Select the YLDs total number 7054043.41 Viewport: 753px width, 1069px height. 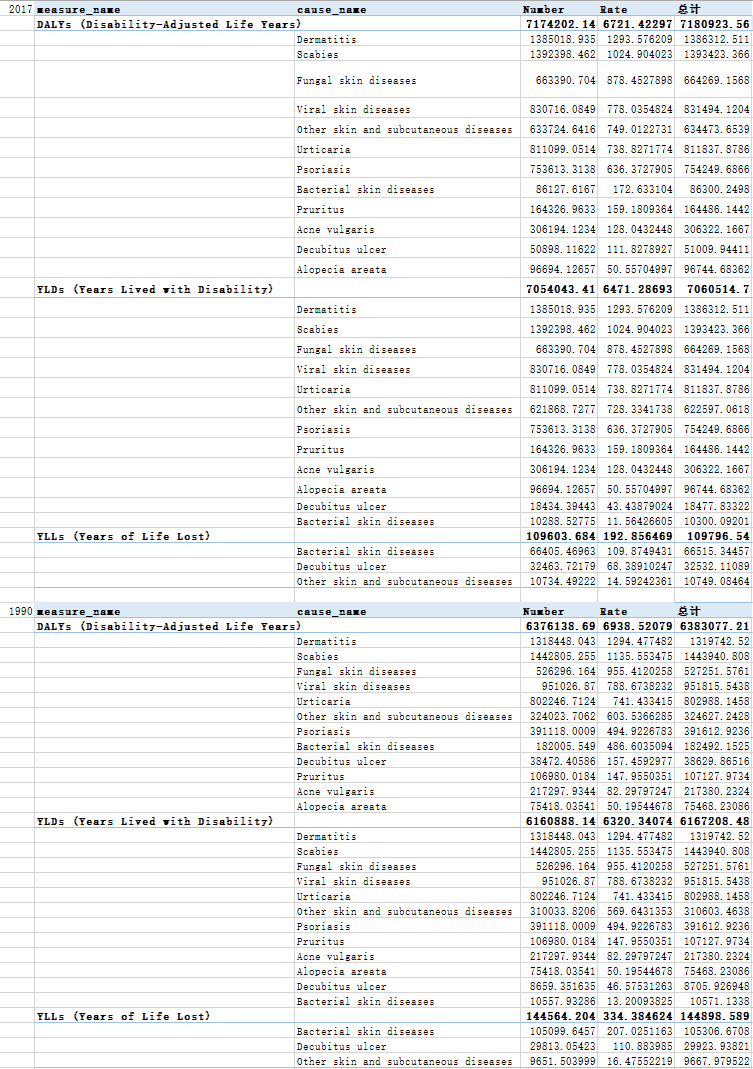tap(561, 290)
